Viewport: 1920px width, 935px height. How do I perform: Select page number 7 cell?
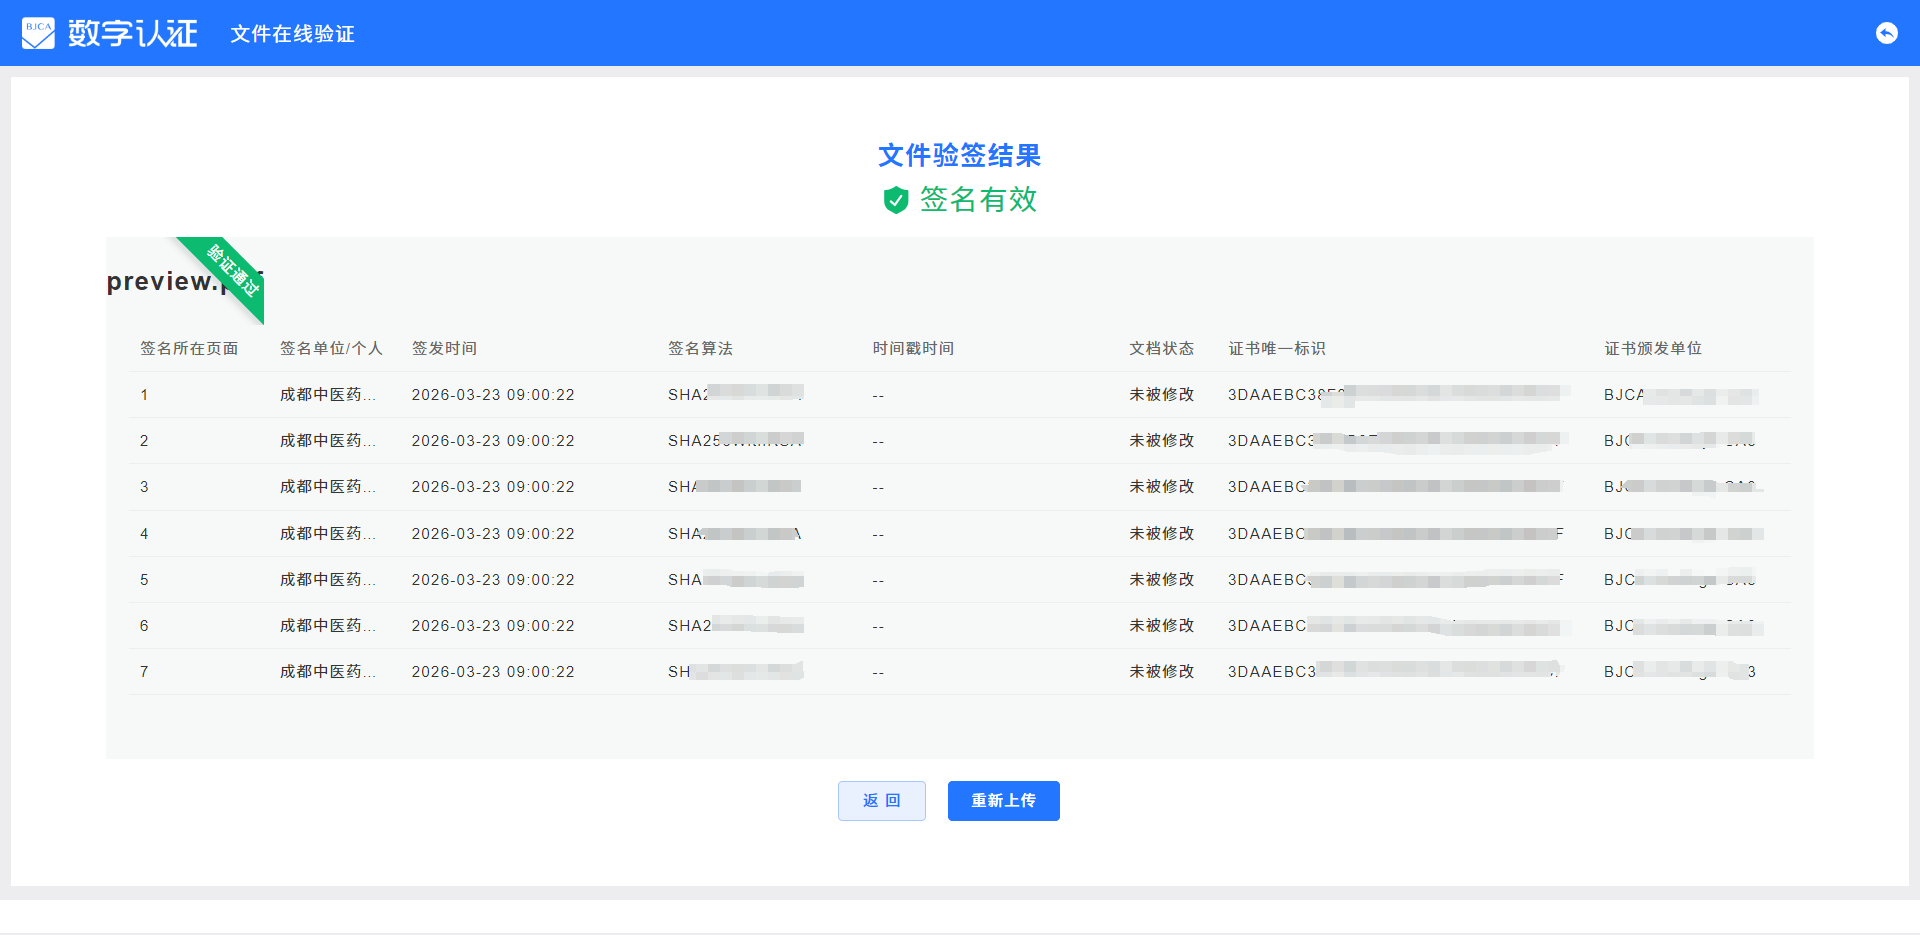point(144,672)
